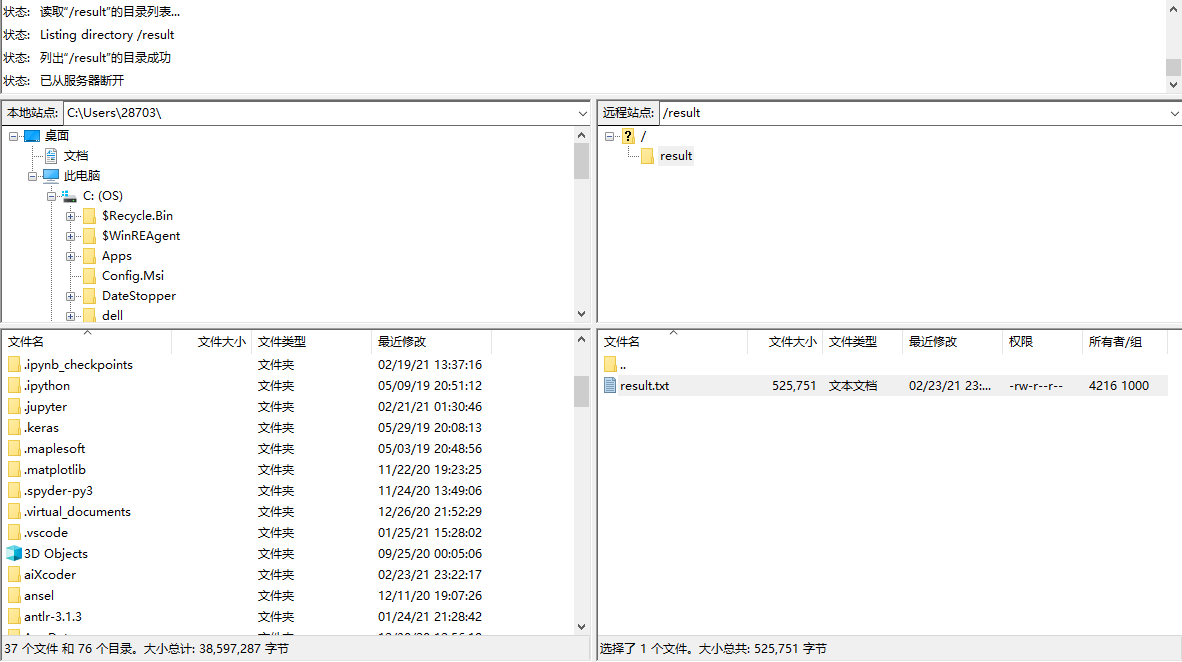Select Config.Msi in local tree

(x=133, y=276)
